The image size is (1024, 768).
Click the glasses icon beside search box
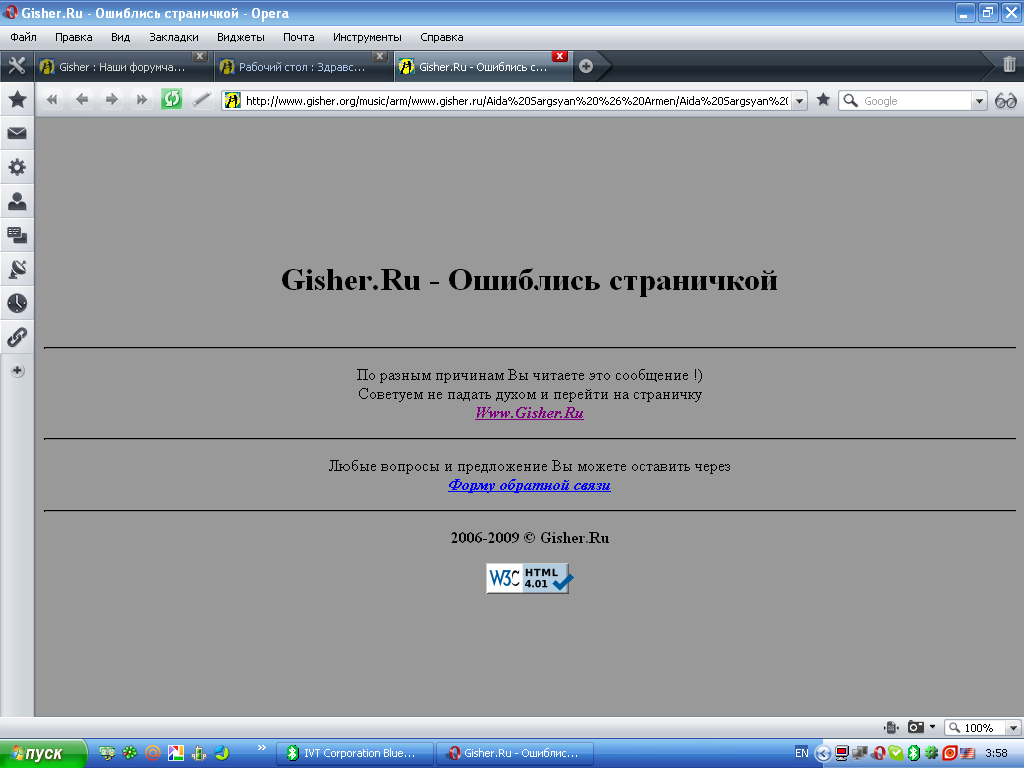point(1005,100)
